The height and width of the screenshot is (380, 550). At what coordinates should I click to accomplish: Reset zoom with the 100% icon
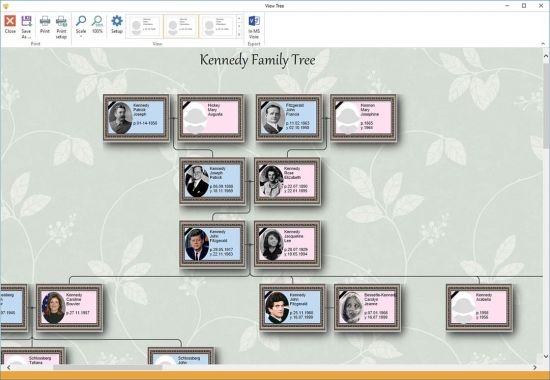97,21
